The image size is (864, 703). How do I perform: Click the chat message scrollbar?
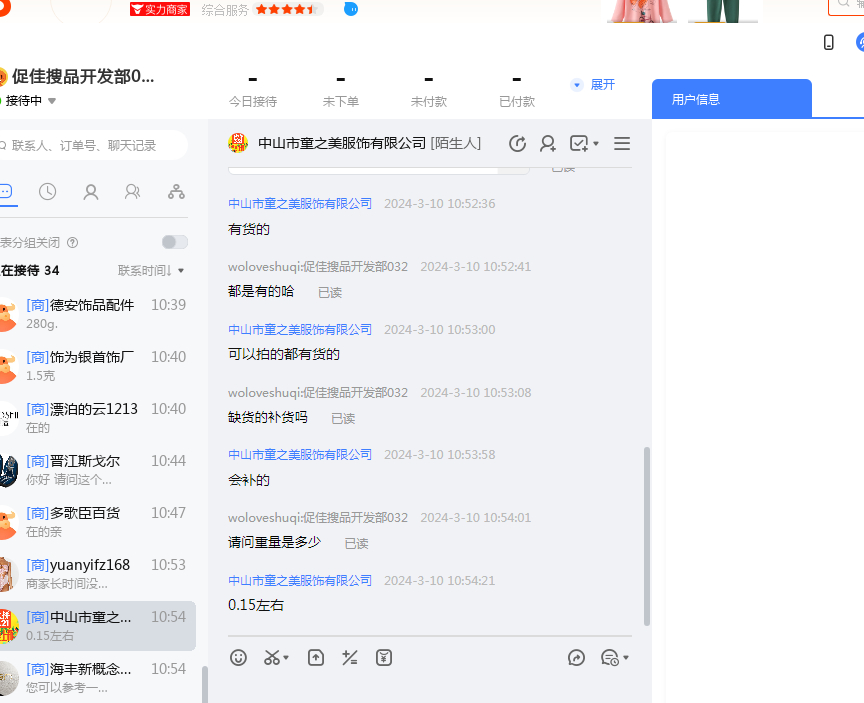[x=646, y=535]
